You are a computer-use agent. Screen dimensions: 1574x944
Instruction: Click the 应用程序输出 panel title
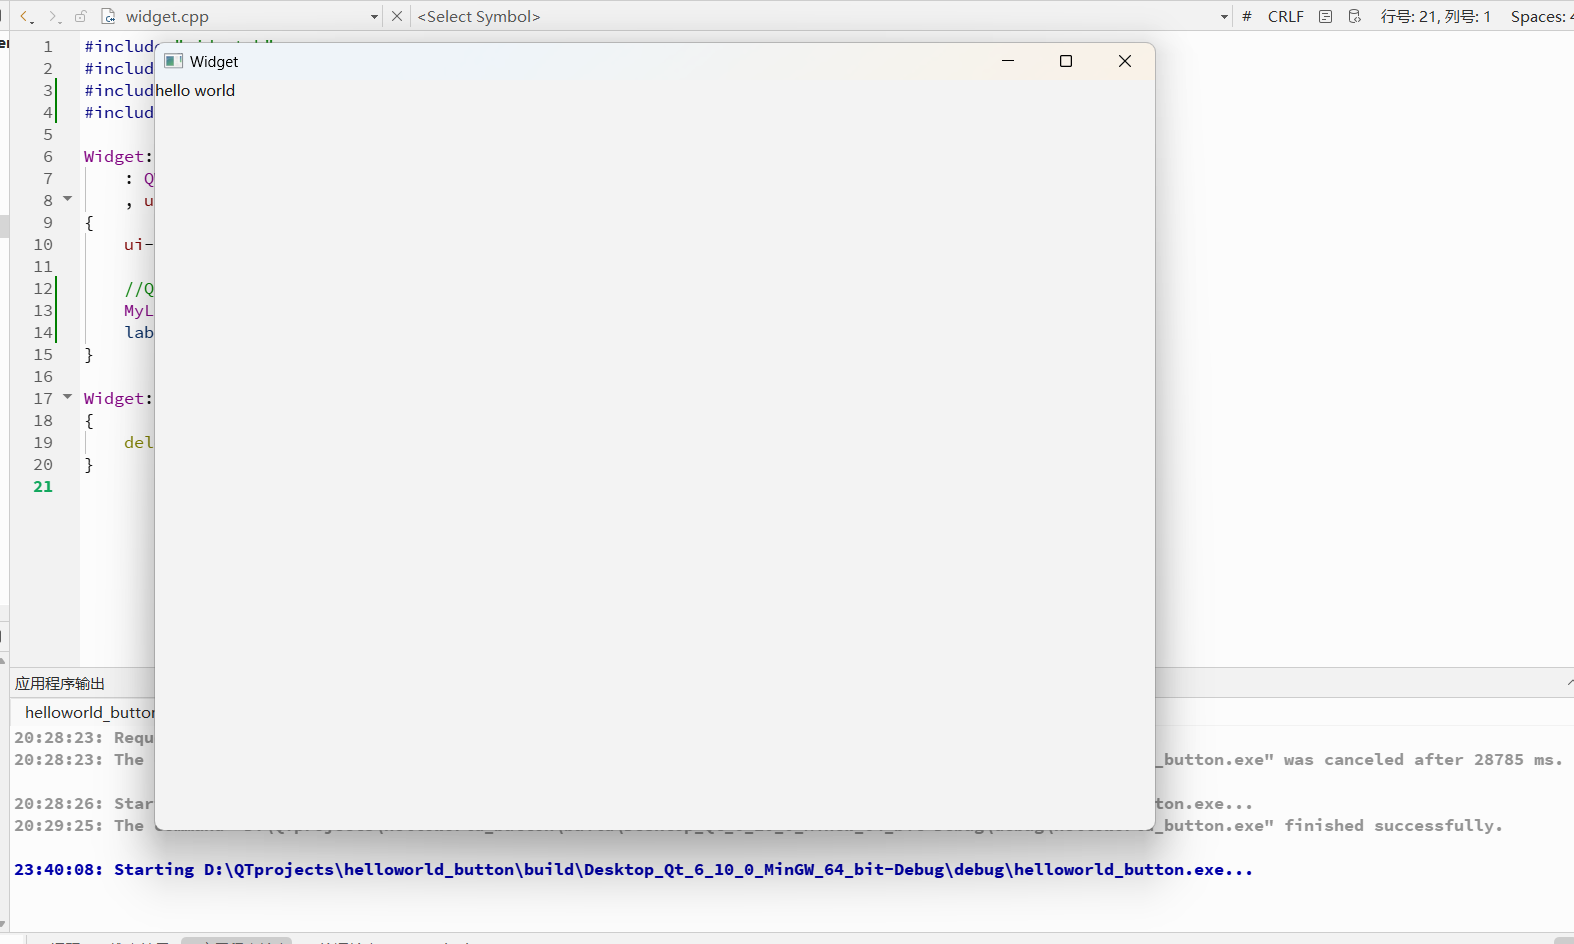click(60, 684)
